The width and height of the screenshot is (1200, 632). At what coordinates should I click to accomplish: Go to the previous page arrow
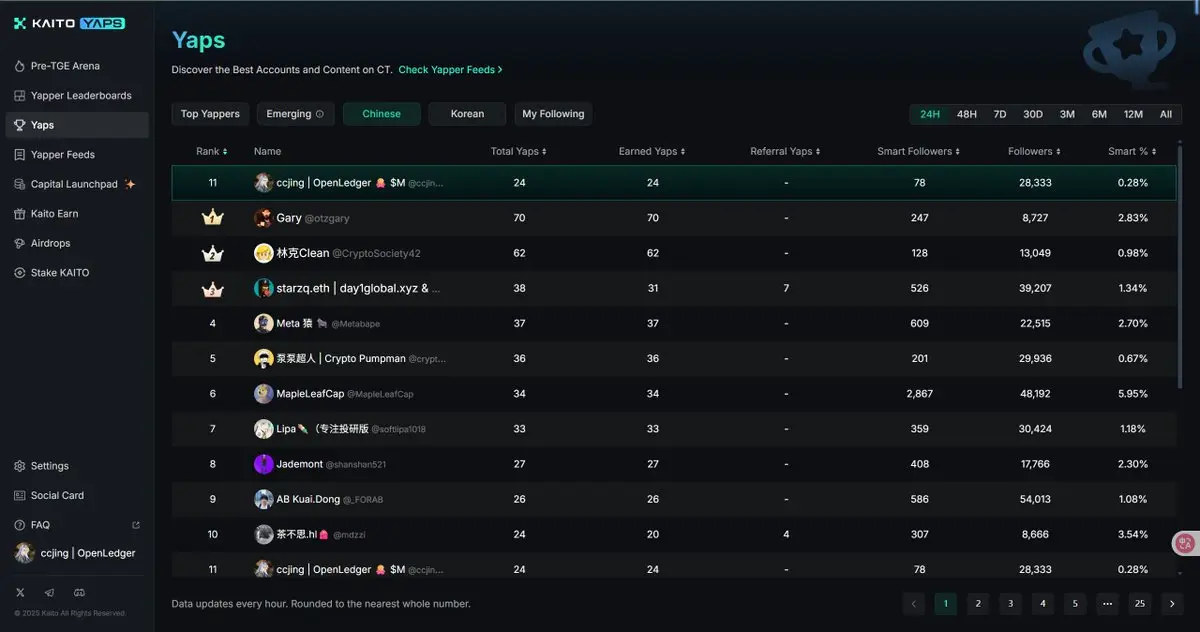tap(913, 603)
